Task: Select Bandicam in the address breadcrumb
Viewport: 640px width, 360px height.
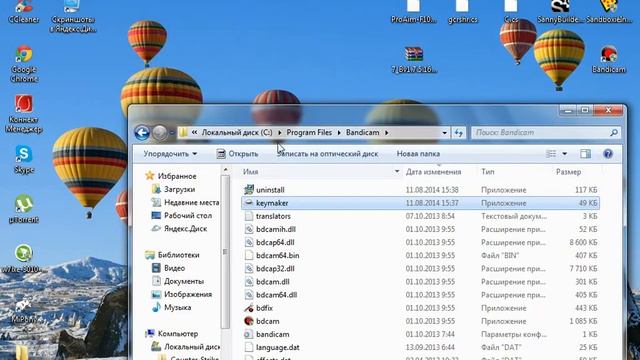Action: [x=362, y=133]
